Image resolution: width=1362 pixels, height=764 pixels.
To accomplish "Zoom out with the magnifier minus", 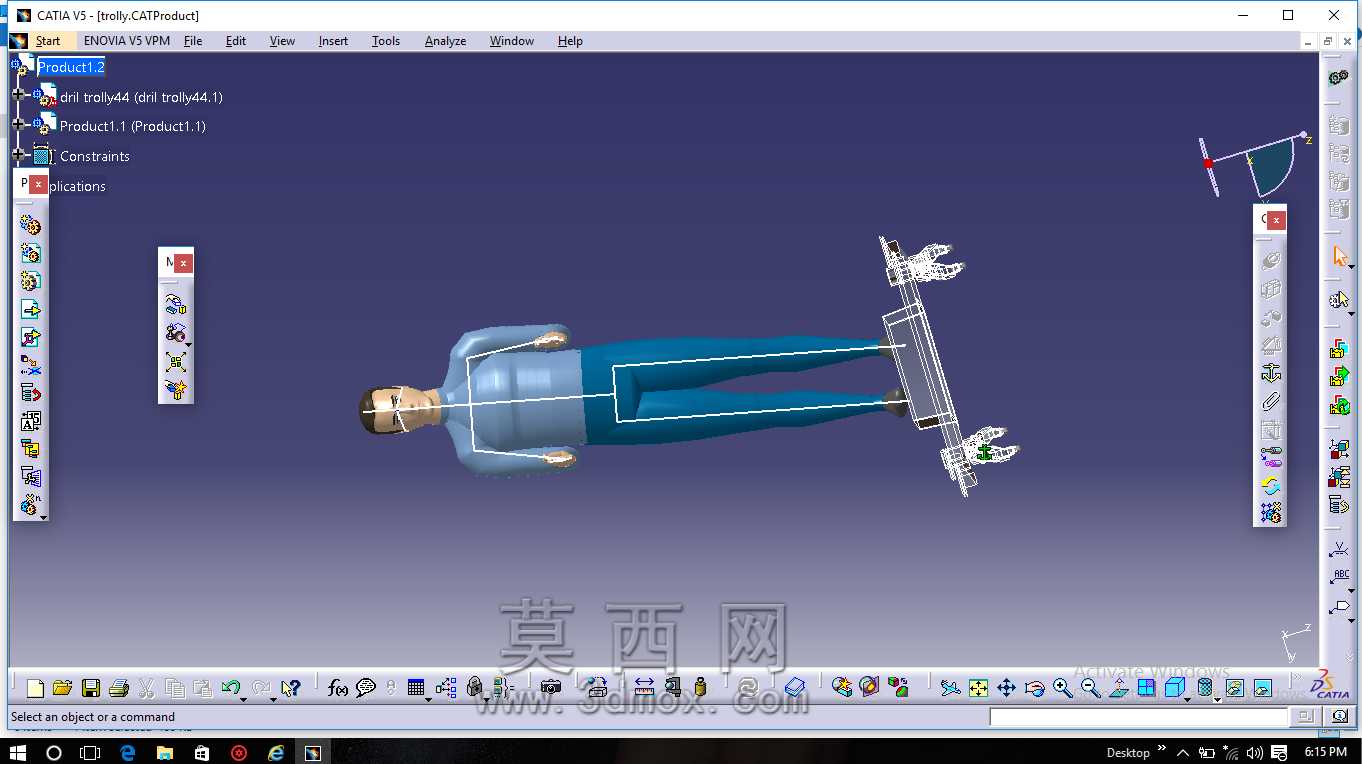I will (1090, 688).
